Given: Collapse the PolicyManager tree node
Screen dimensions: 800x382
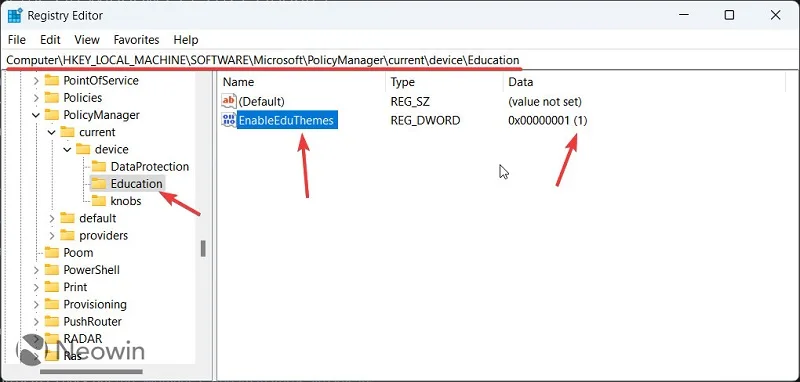Looking at the screenshot, I should (36, 115).
